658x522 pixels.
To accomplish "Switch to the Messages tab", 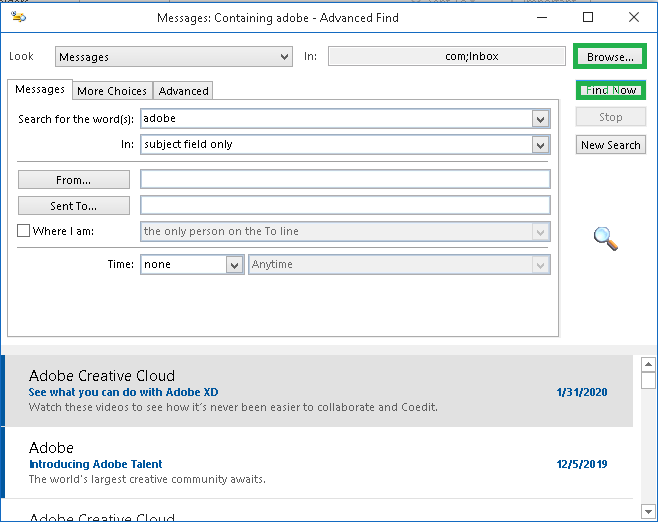I will tap(40, 89).
